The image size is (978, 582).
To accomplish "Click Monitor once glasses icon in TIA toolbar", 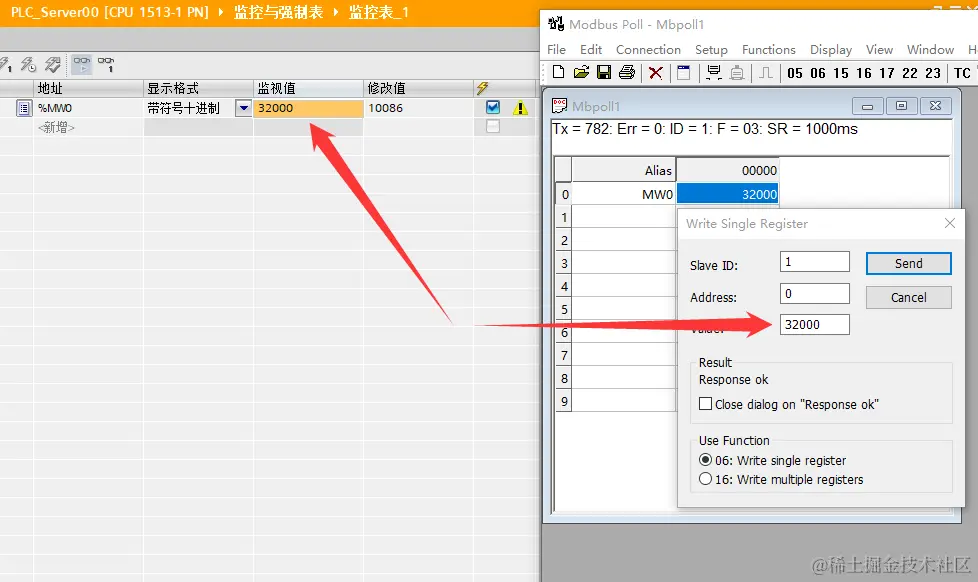I will (x=106, y=64).
